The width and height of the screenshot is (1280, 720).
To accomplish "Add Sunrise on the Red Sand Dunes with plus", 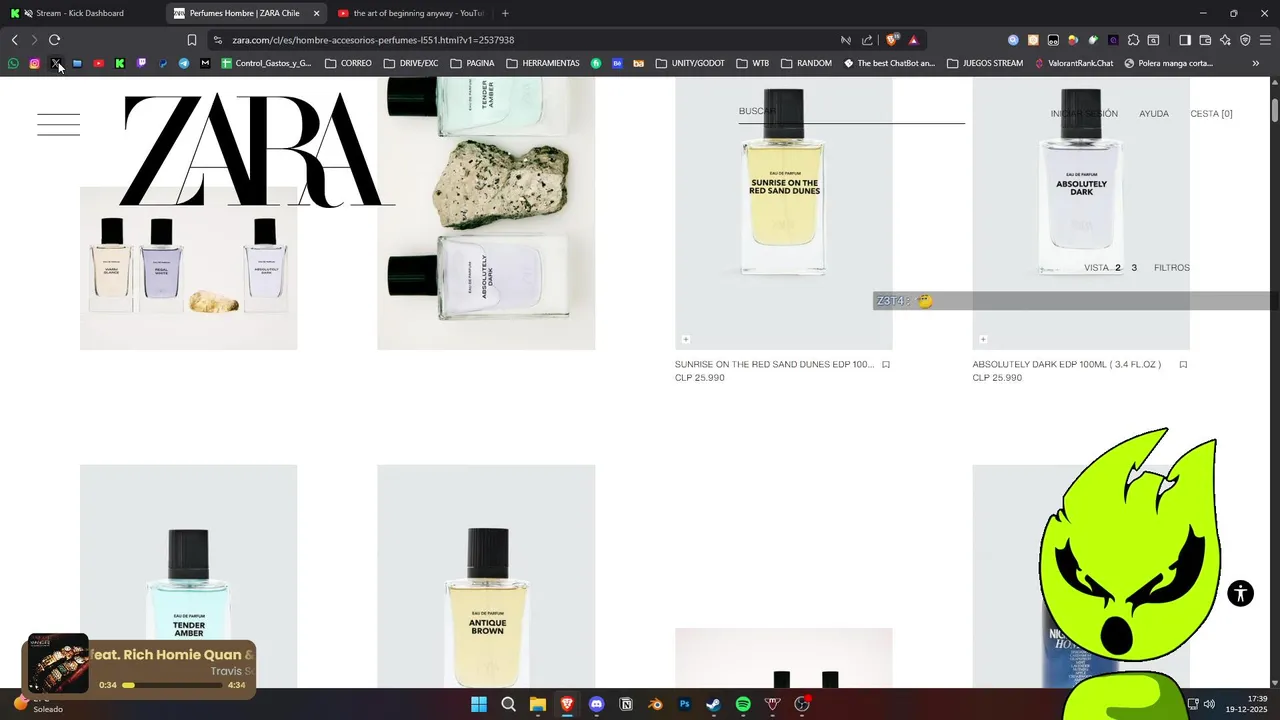I will (685, 340).
